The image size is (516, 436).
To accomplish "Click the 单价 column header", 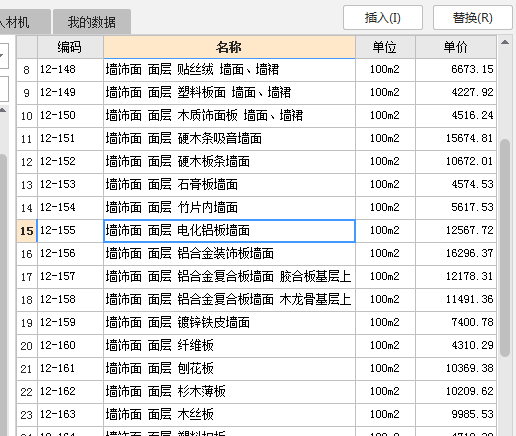I will tap(456, 47).
